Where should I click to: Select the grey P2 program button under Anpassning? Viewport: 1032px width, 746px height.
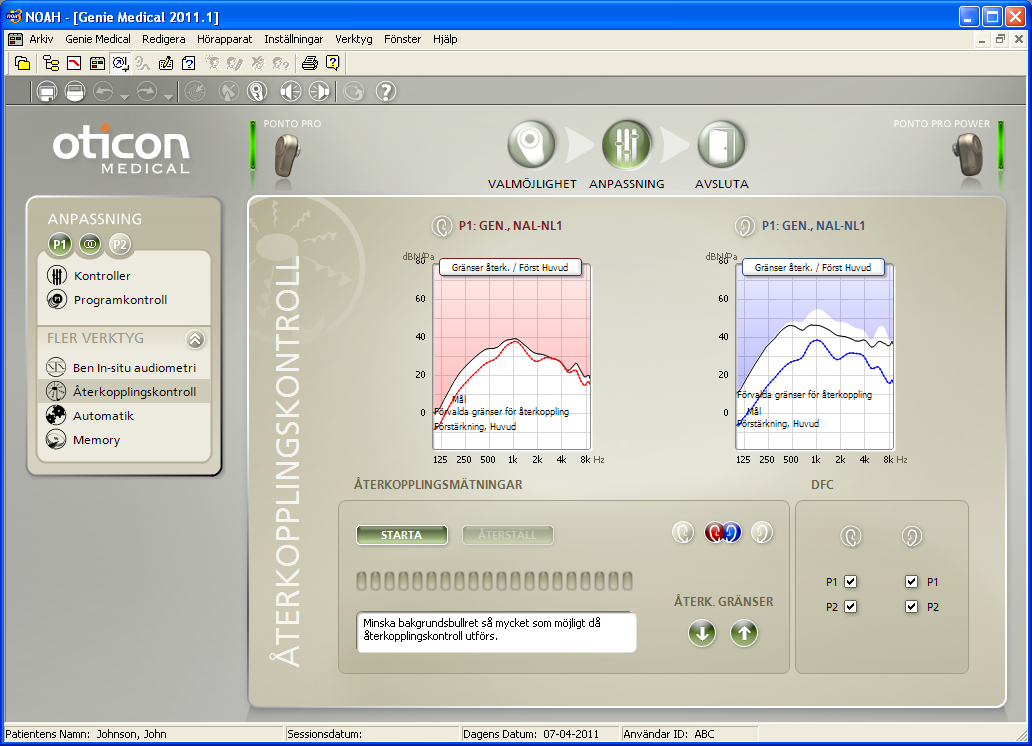pyautogui.click(x=120, y=245)
